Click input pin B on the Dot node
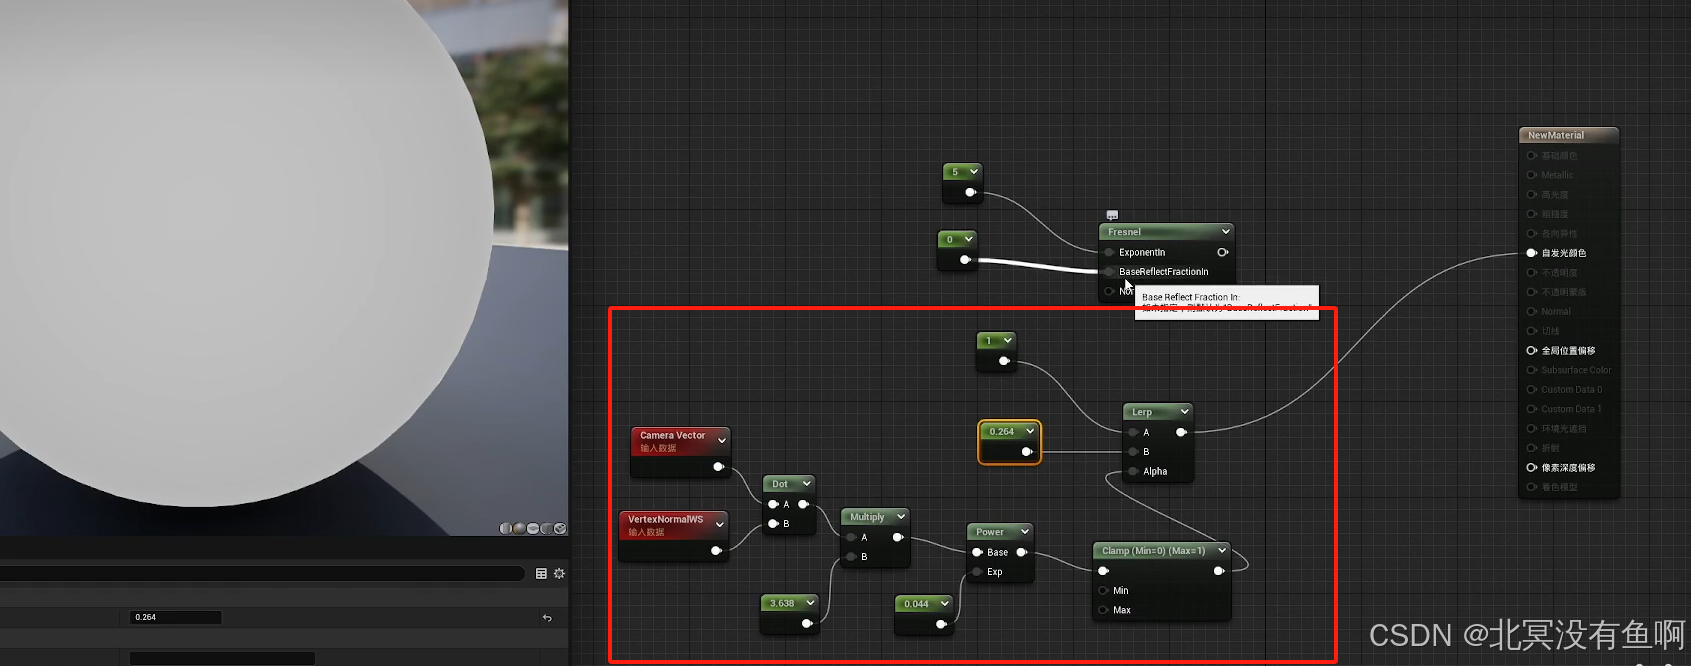The width and height of the screenshot is (1691, 666). coord(773,524)
